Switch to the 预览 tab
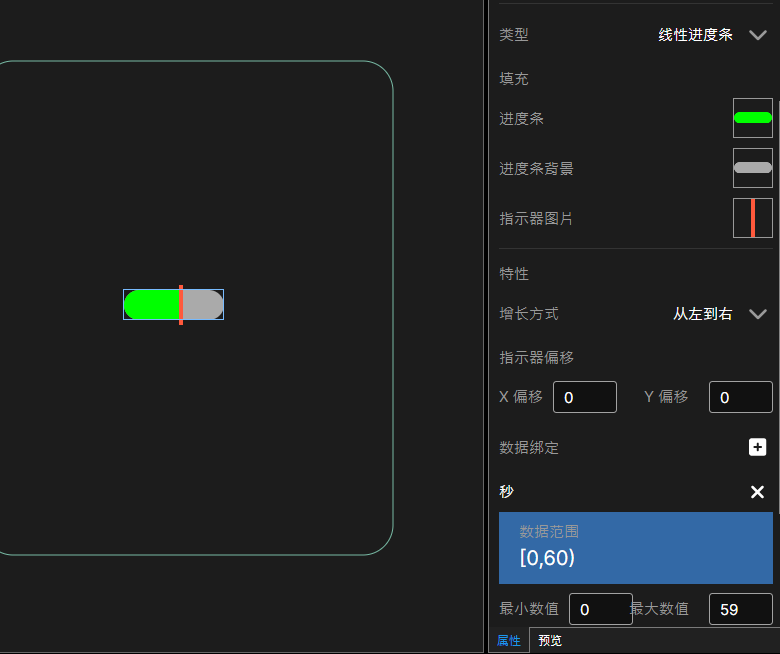The width and height of the screenshot is (780, 654). 550,641
